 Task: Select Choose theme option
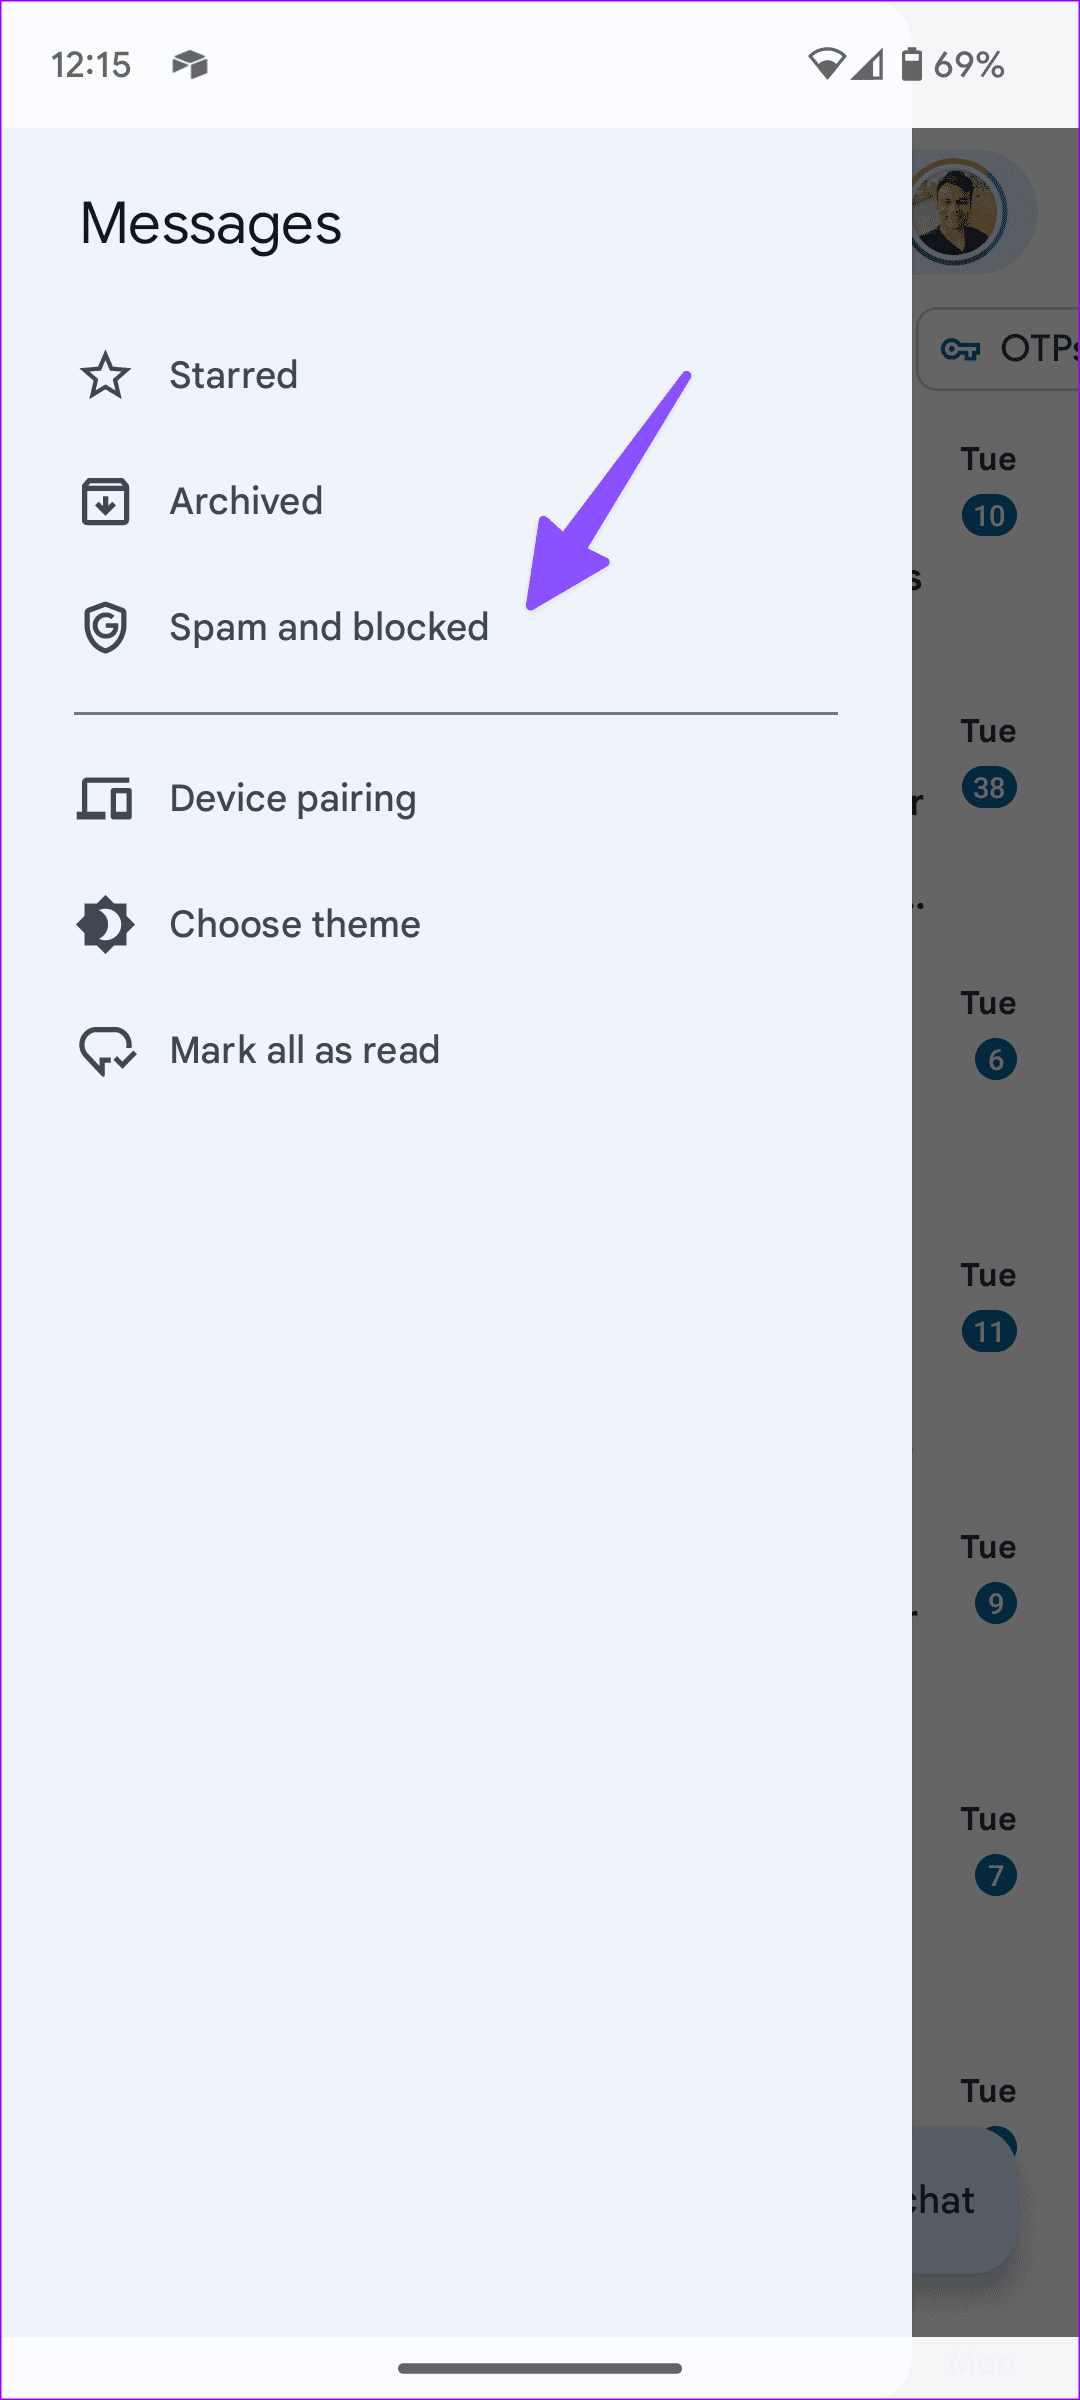(295, 925)
